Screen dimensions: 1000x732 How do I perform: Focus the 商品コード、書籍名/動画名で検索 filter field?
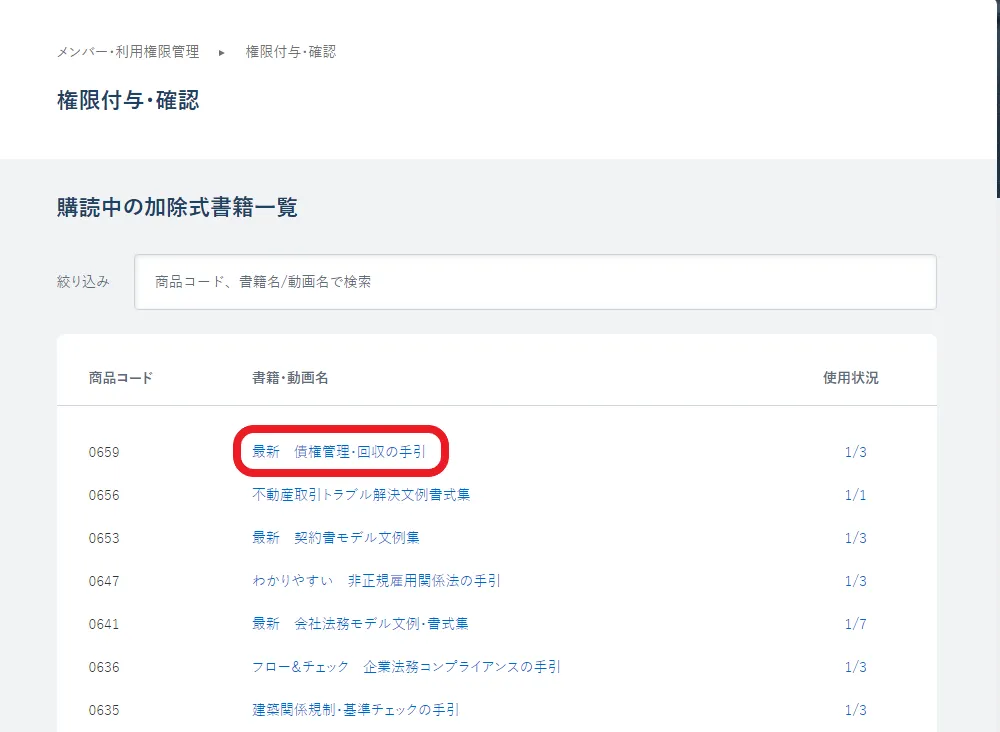tap(535, 282)
